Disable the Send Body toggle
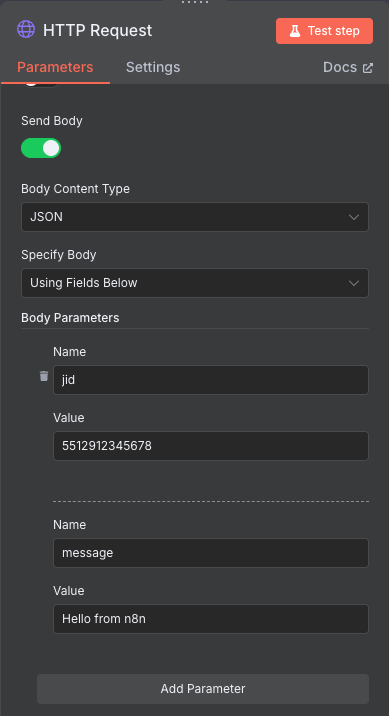Viewport: 389px width, 716px height. [x=41, y=148]
